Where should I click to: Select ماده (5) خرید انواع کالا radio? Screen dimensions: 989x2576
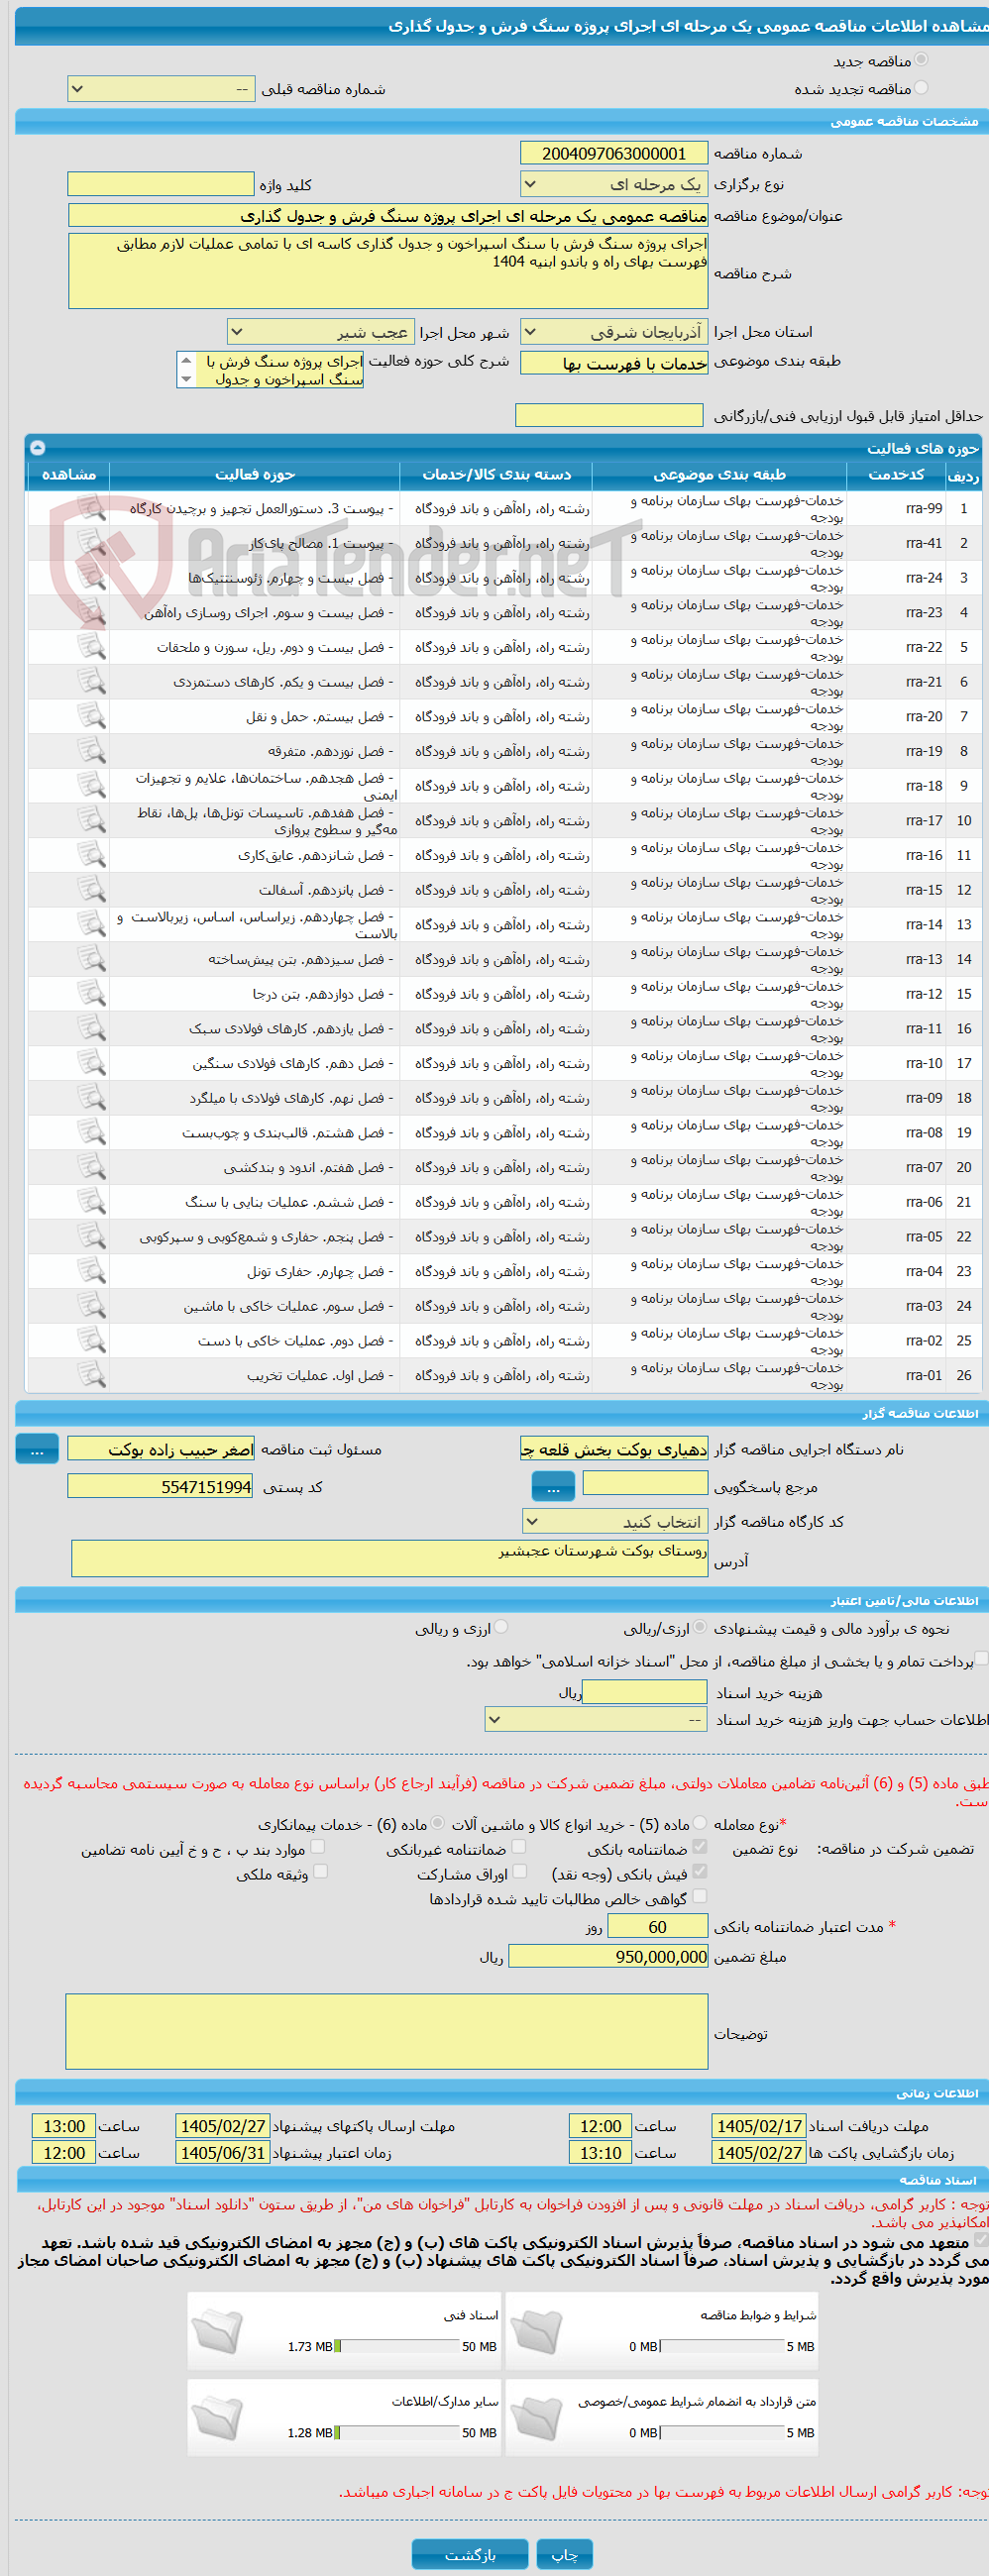coord(700,1823)
